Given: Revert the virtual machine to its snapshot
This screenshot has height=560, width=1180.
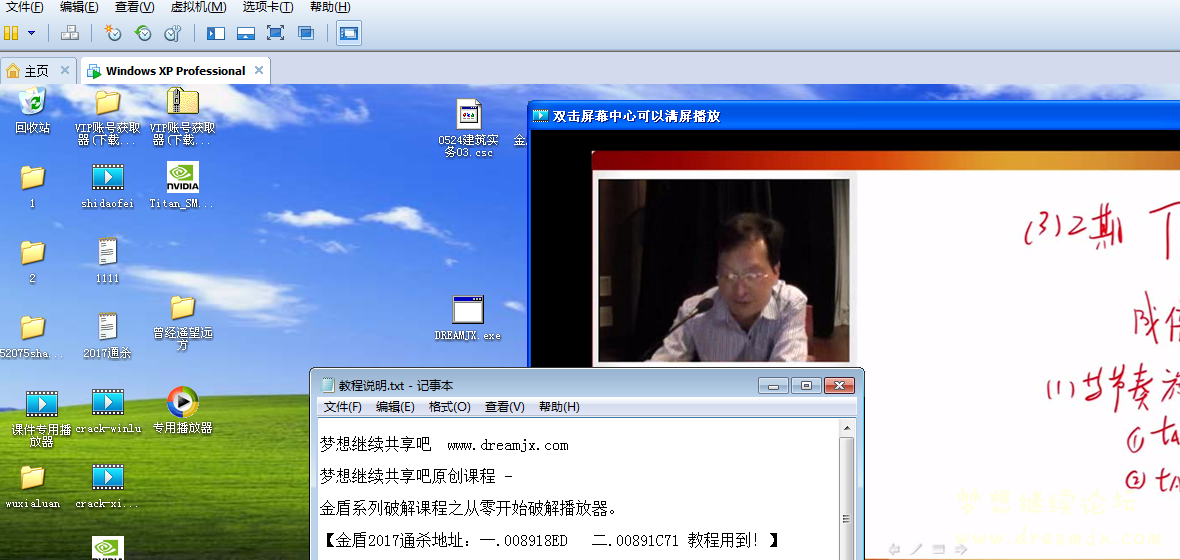Looking at the screenshot, I should click(143, 33).
